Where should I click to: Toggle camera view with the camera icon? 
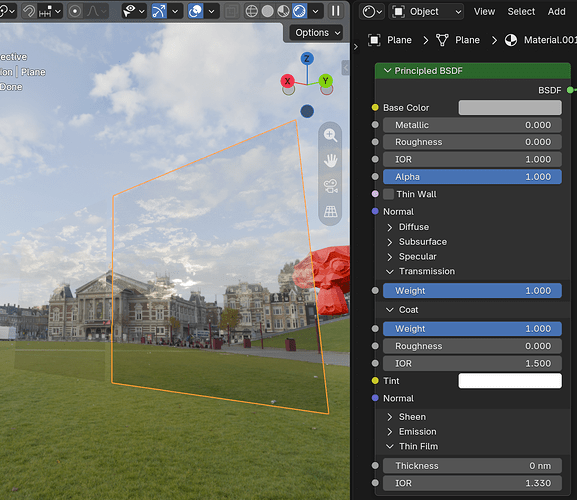(x=330, y=186)
